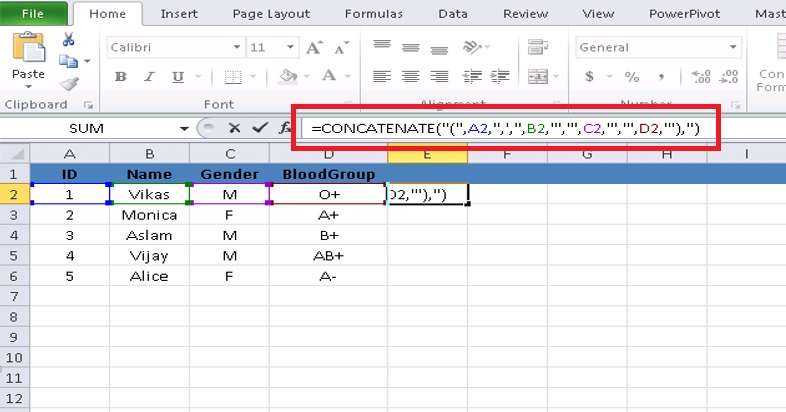Click the Wrap Text icon
This screenshot has height=412, width=786.
pyautogui.click(x=538, y=47)
